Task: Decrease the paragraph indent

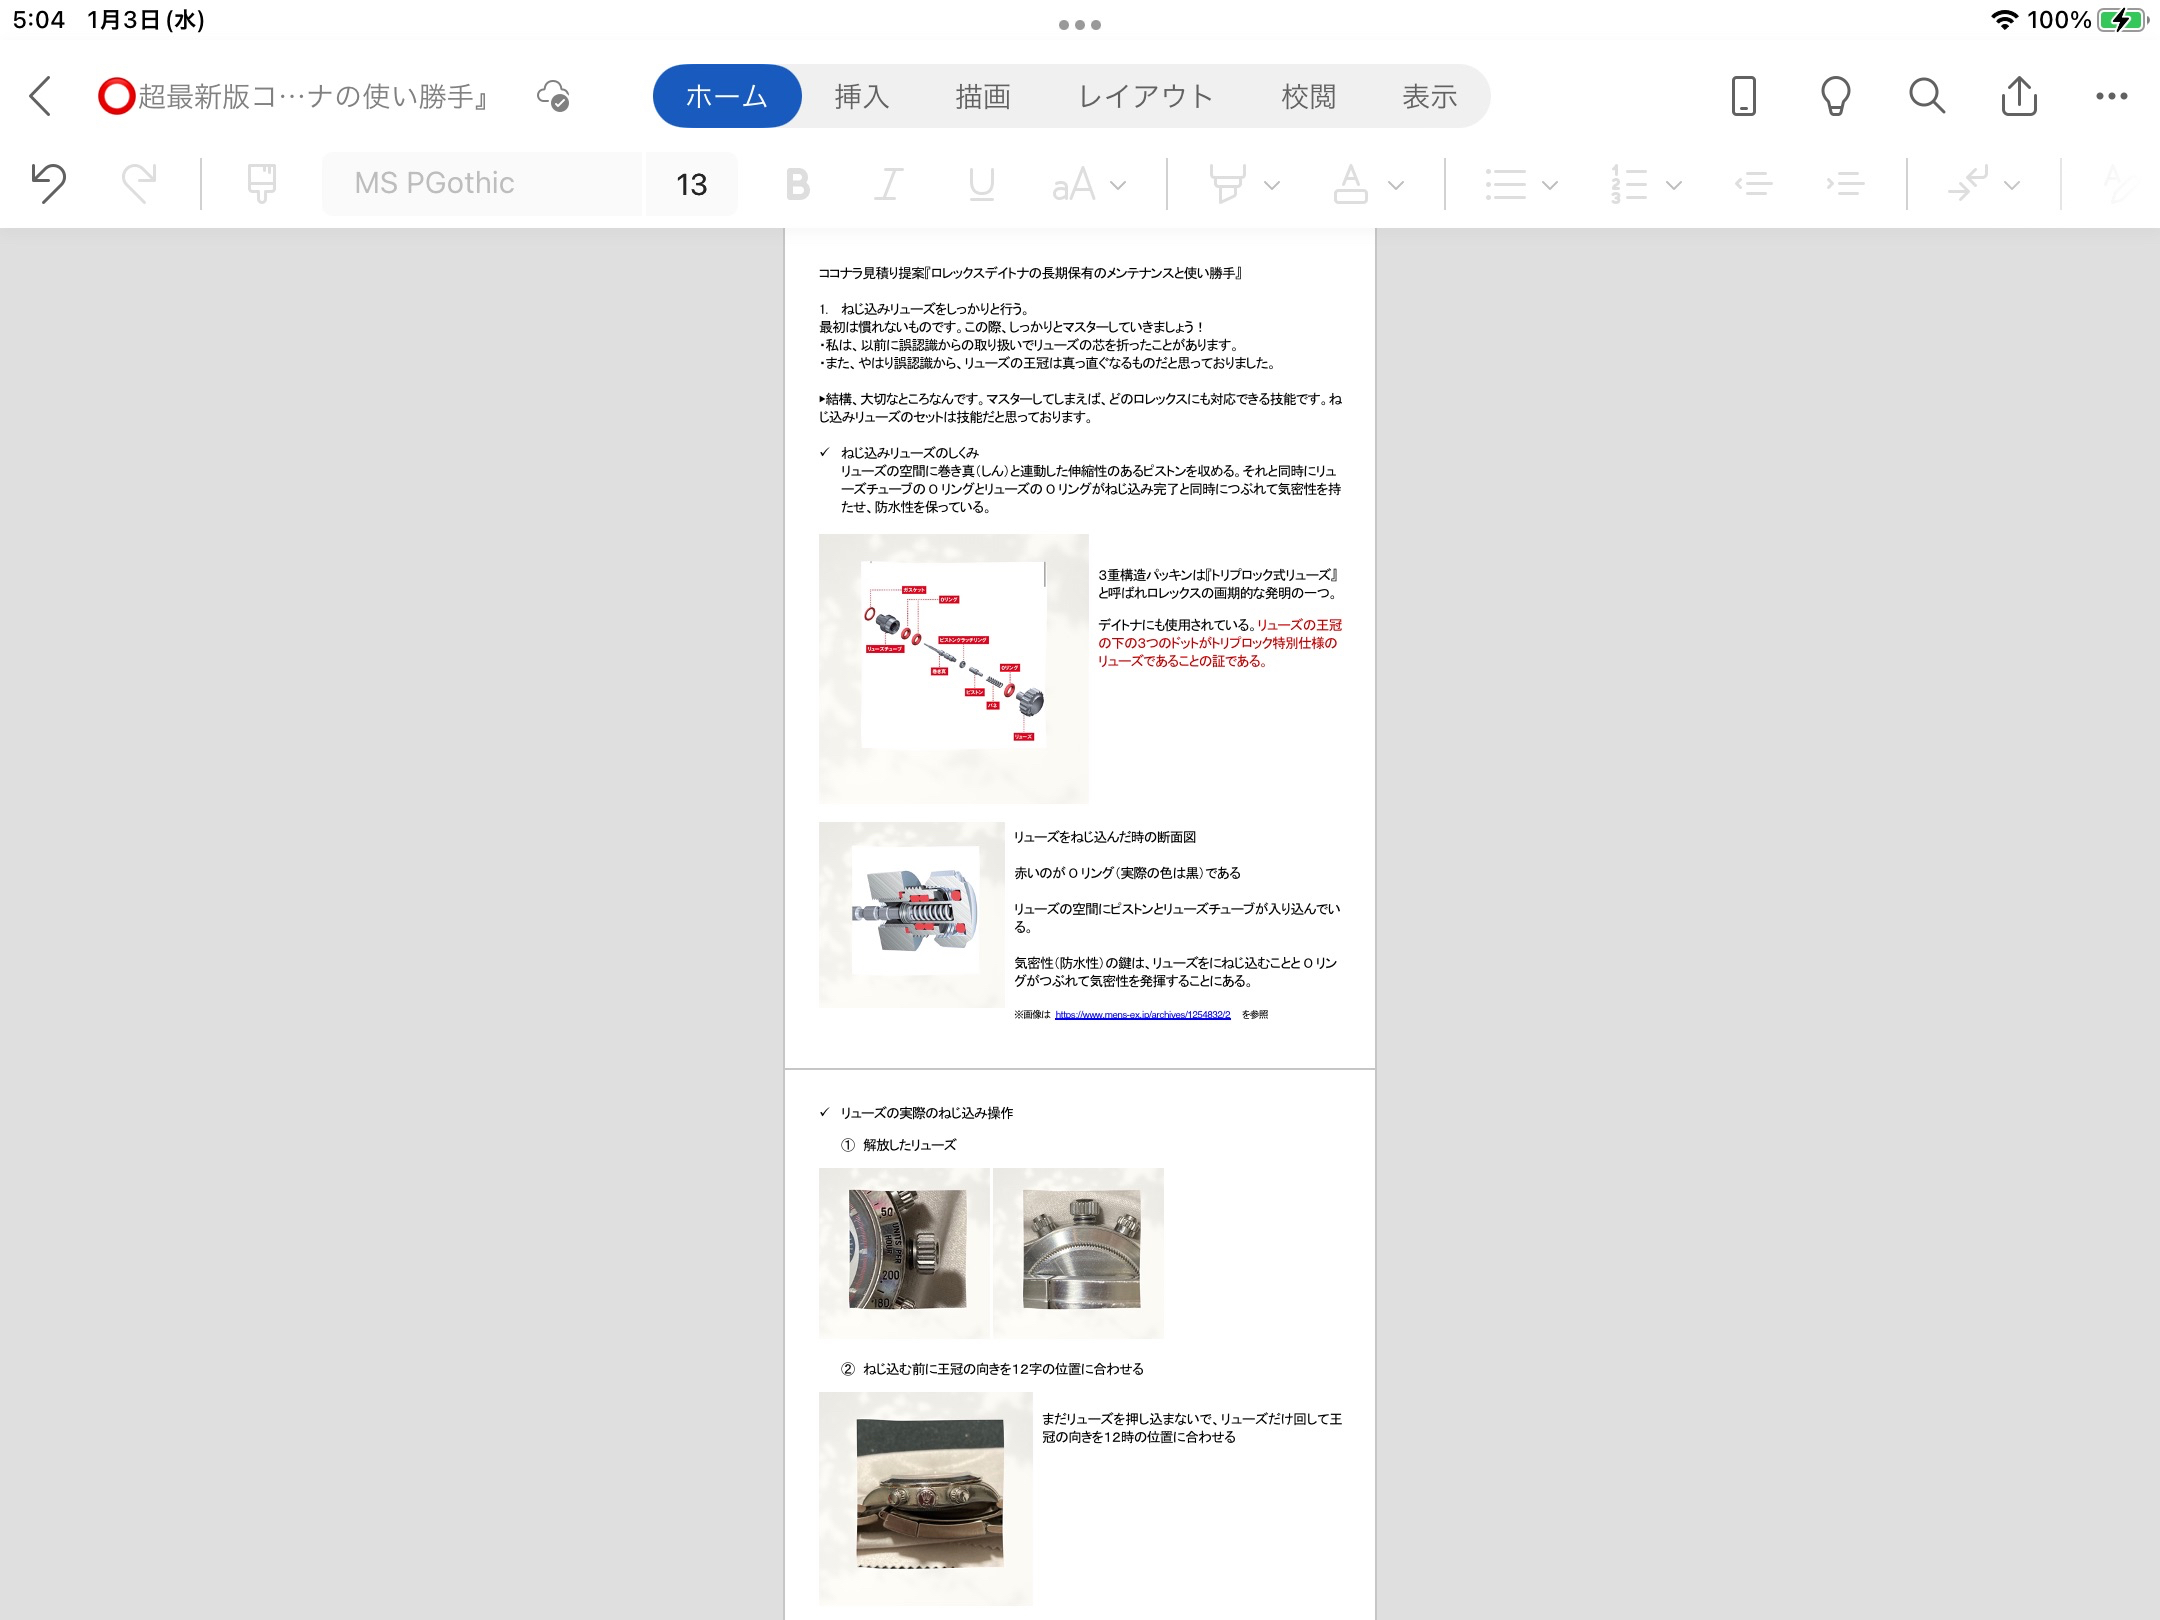Action: coord(1753,184)
